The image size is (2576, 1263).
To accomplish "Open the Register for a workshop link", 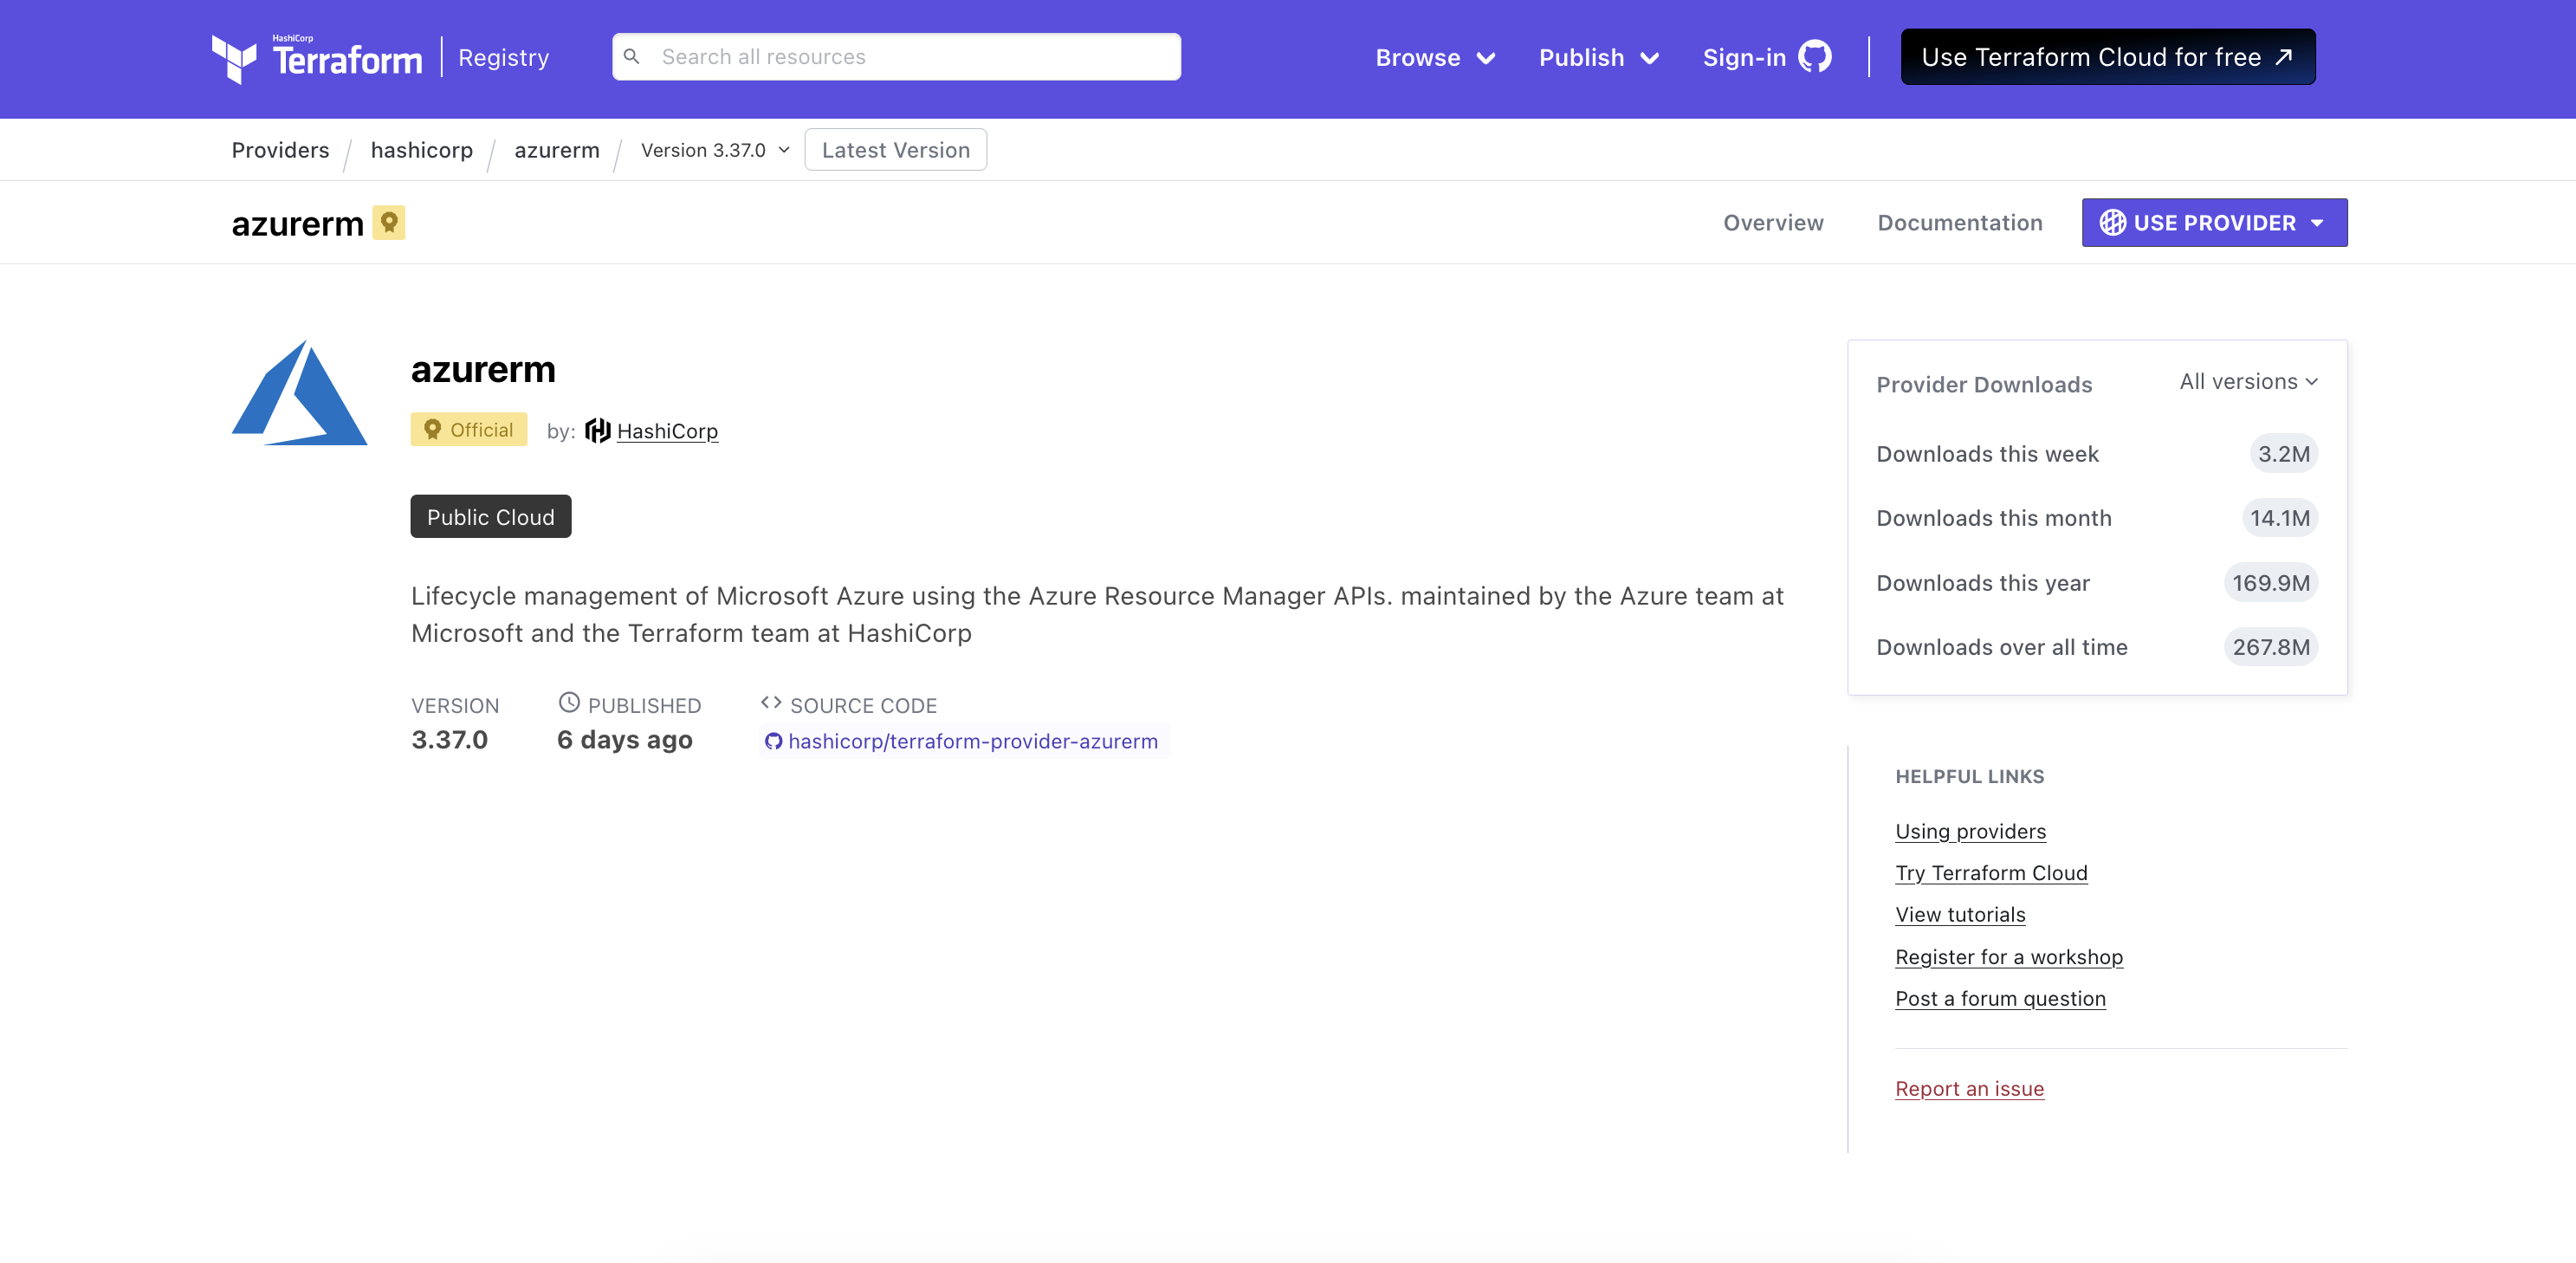I will coord(2009,957).
